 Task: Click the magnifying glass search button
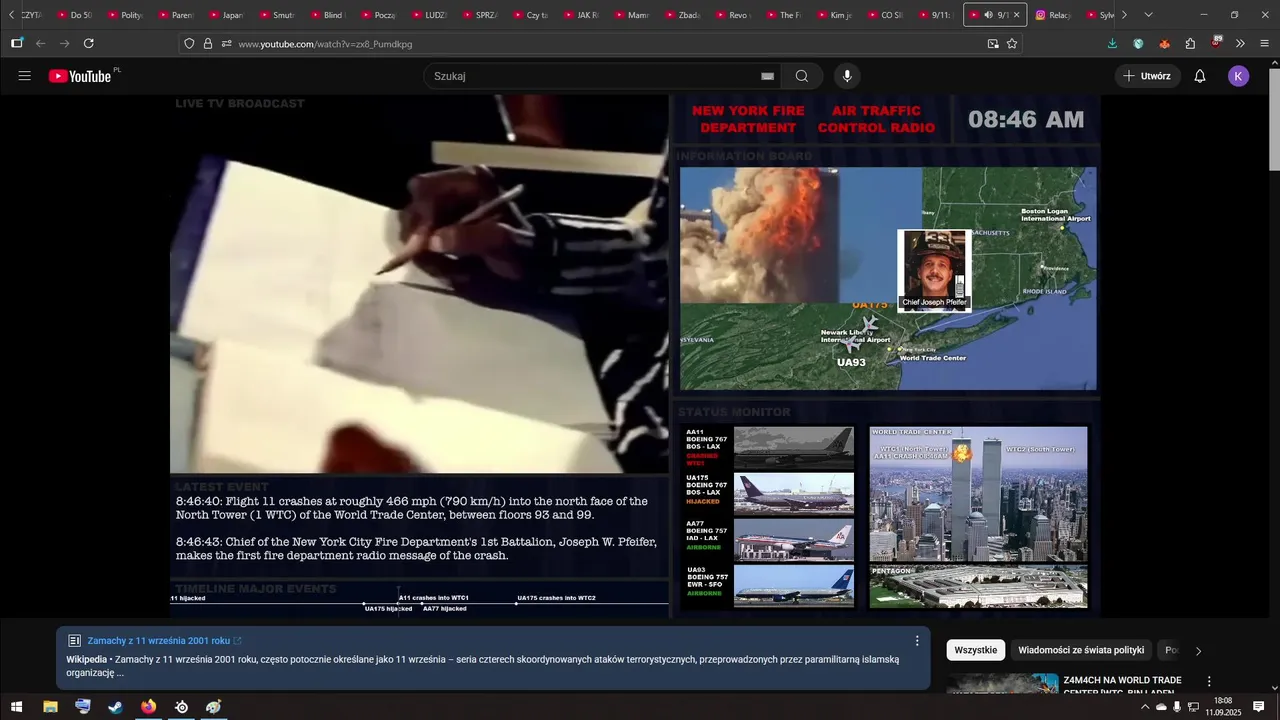tap(802, 76)
